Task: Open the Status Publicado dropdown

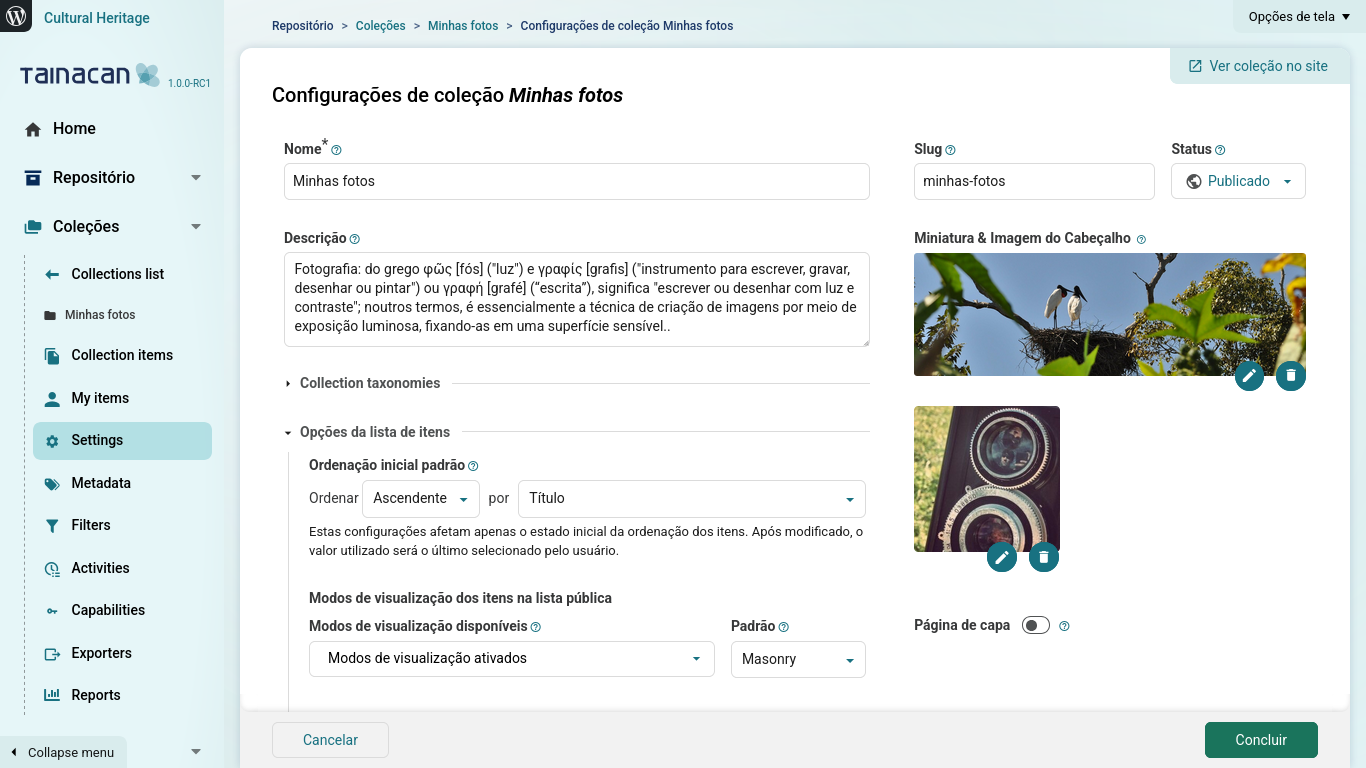Action: 1238,181
